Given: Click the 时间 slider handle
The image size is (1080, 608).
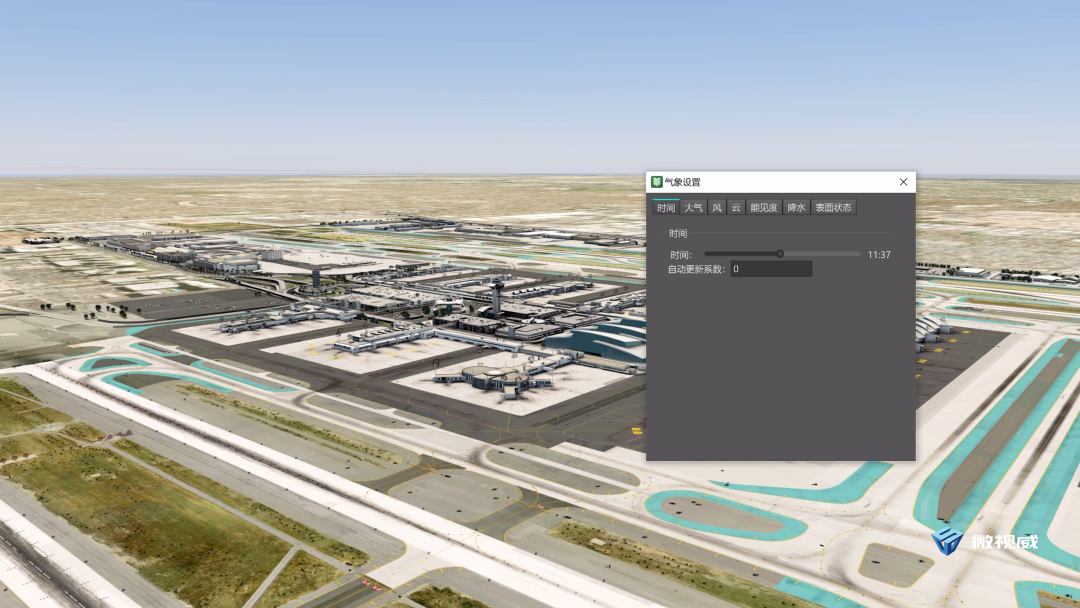Looking at the screenshot, I should [x=780, y=254].
